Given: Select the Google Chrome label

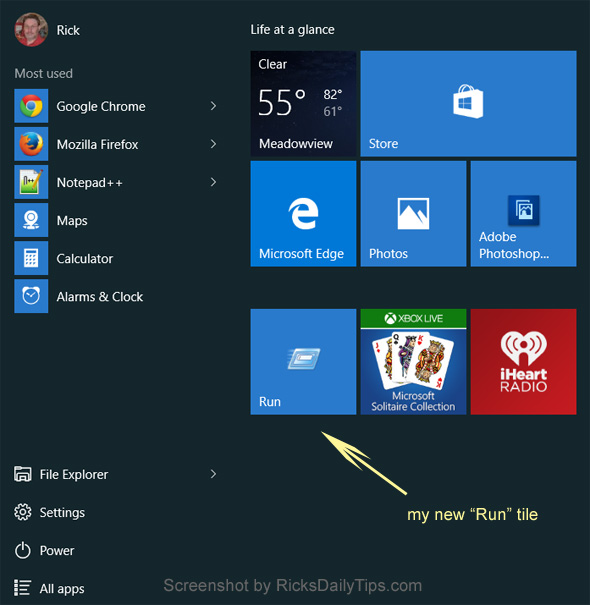Looking at the screenshot, I should 101,106.
